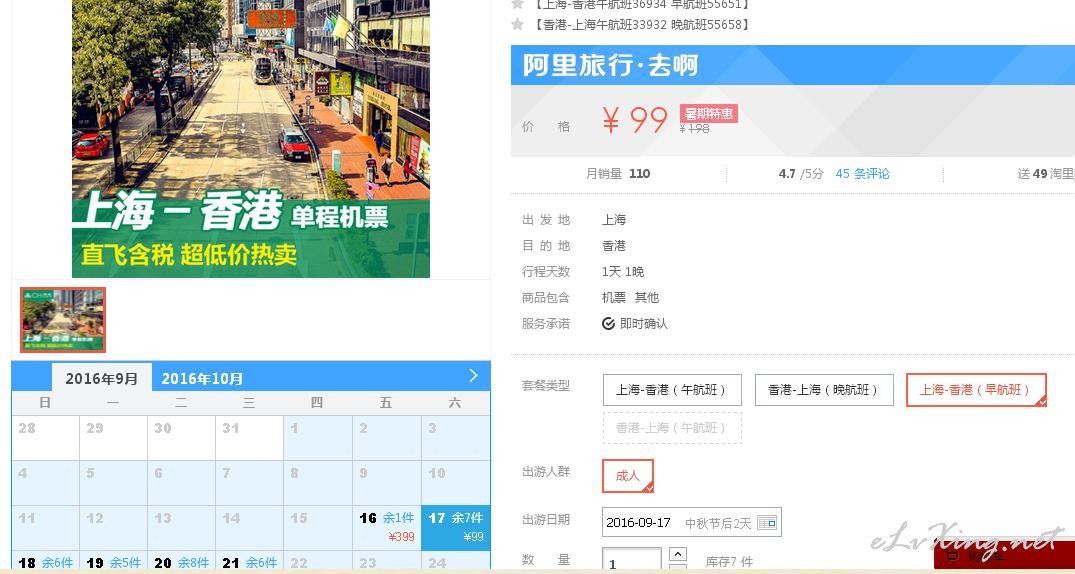Select the product thumbnail below main photo

[63, 320]
